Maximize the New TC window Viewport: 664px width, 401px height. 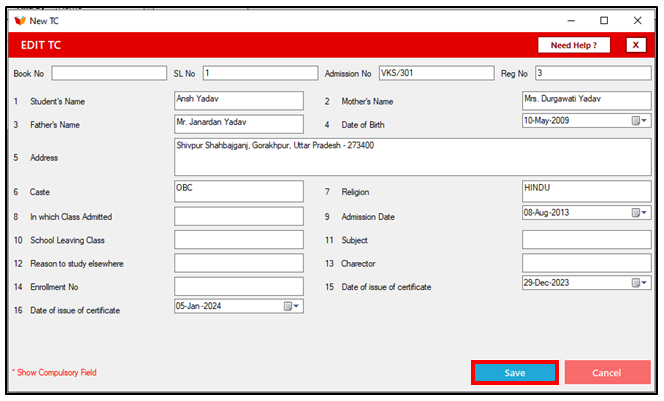point(604,21)
